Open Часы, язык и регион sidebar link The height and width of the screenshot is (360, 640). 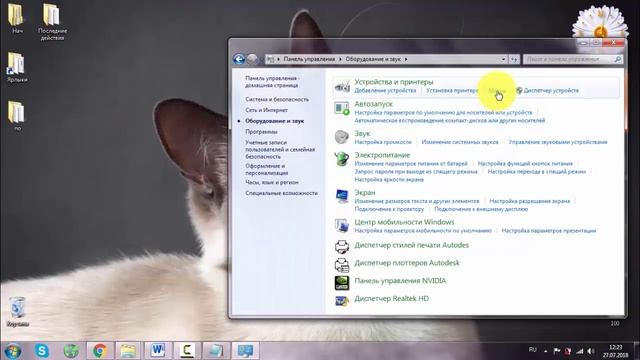(271, 182)
